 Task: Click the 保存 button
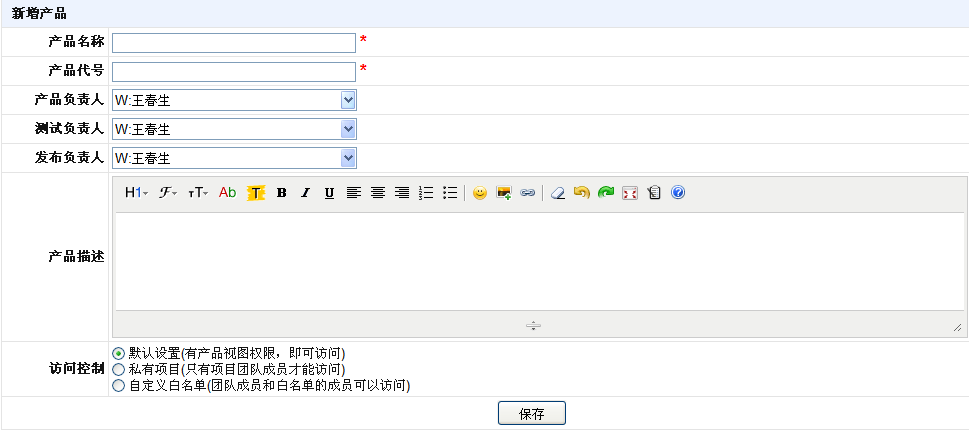pyautogui.click(x=531, y=414)
